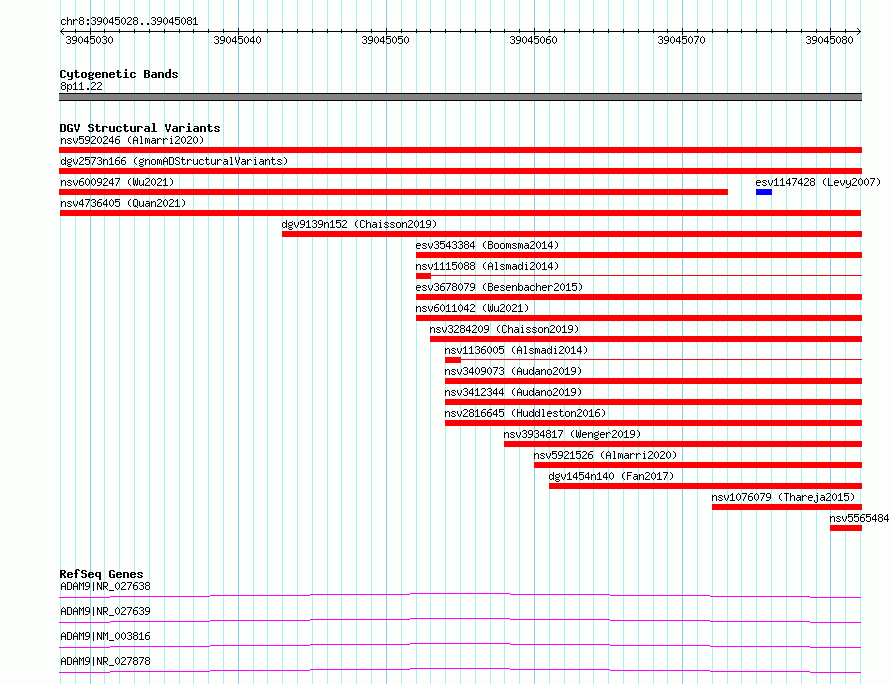
Task: Click the red bar under nsv5920246
Action: click(x=460, y=150)
